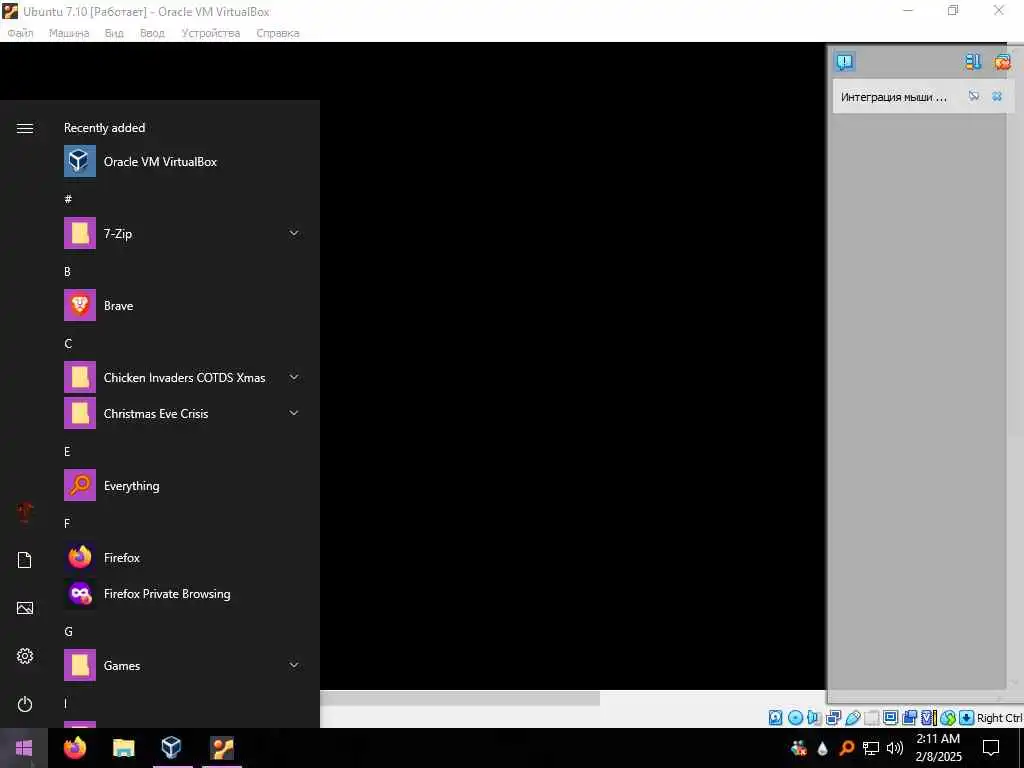Click the shared folders indicator in VM status bar
The image size is (1024, 768).
871,718
